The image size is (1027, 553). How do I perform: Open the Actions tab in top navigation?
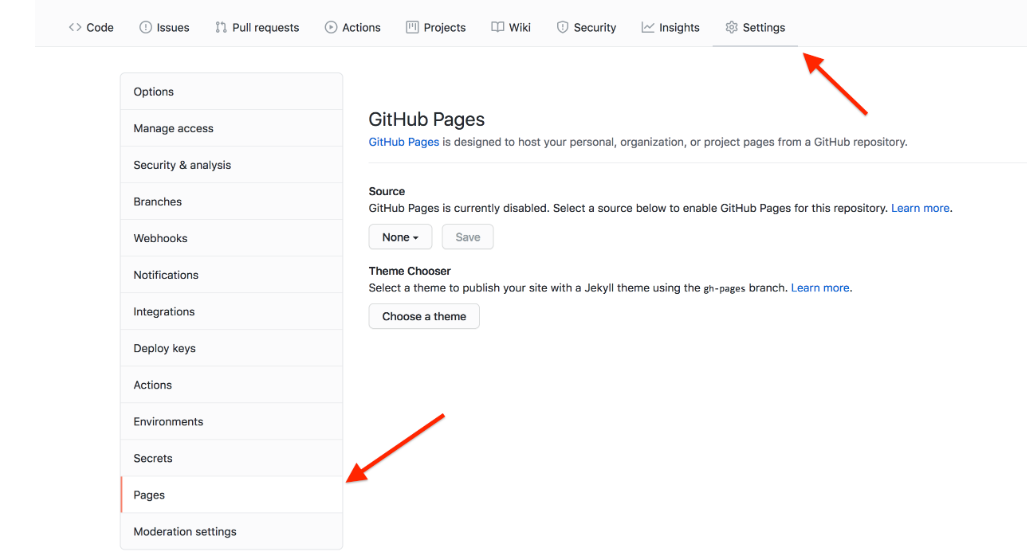(352, 28)
